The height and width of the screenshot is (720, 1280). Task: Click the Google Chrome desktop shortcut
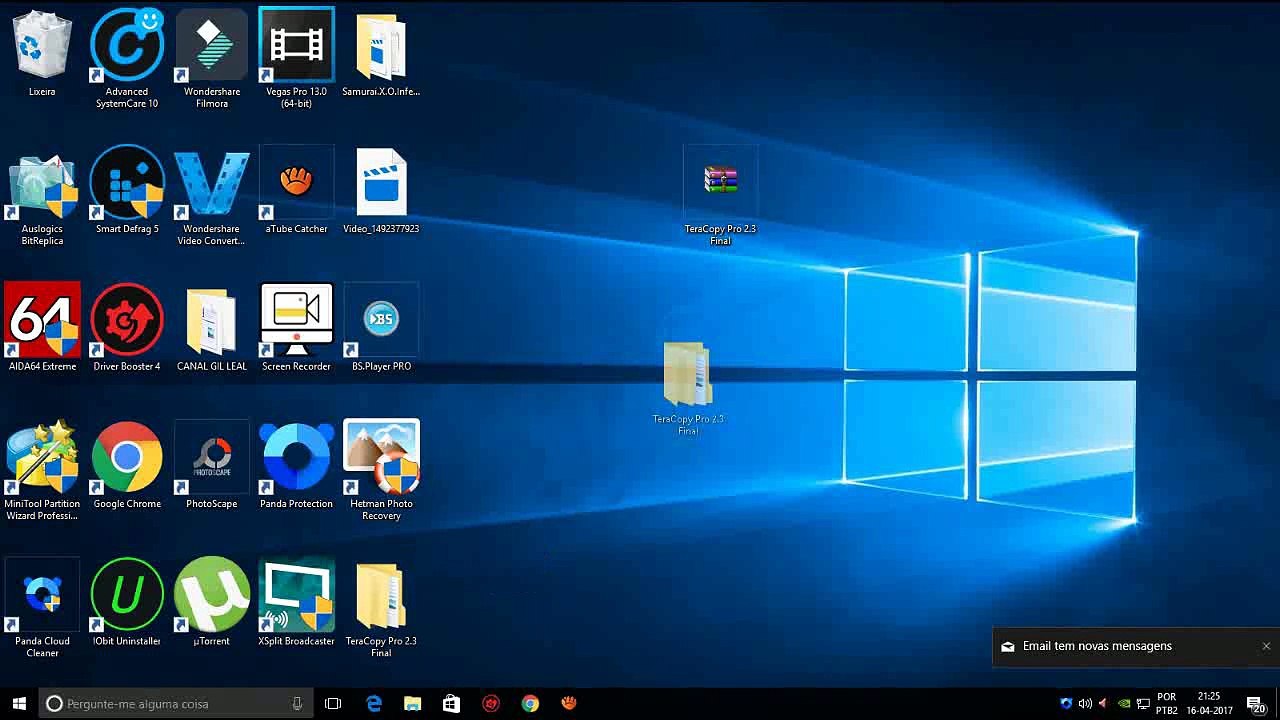127,465
